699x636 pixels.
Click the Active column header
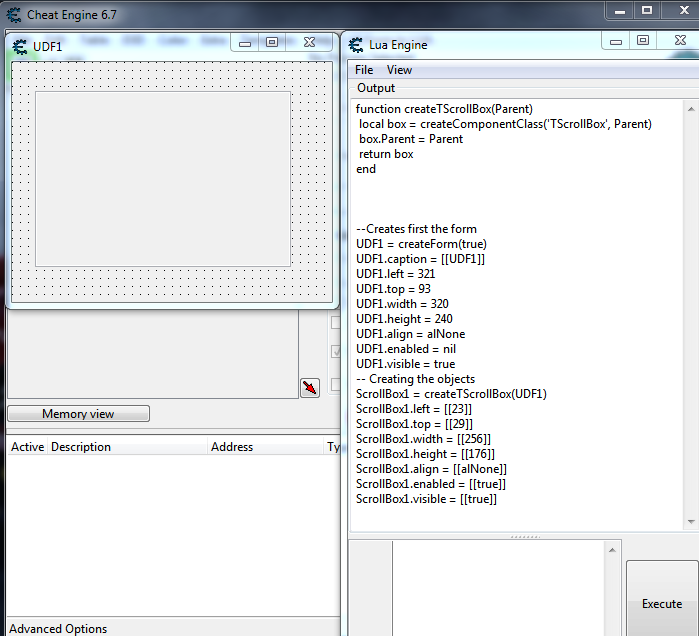tap(27, 447)
